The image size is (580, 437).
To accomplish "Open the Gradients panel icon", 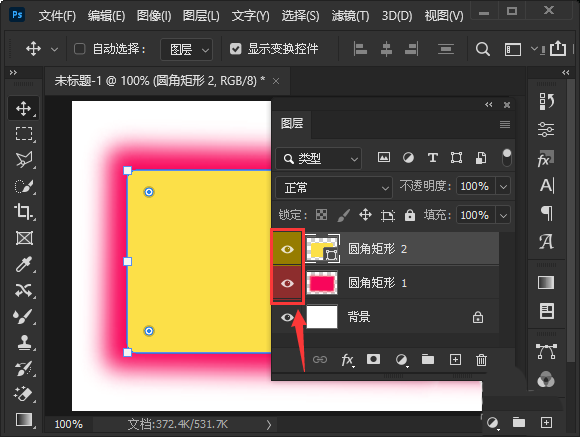I will tap(546, 283).
